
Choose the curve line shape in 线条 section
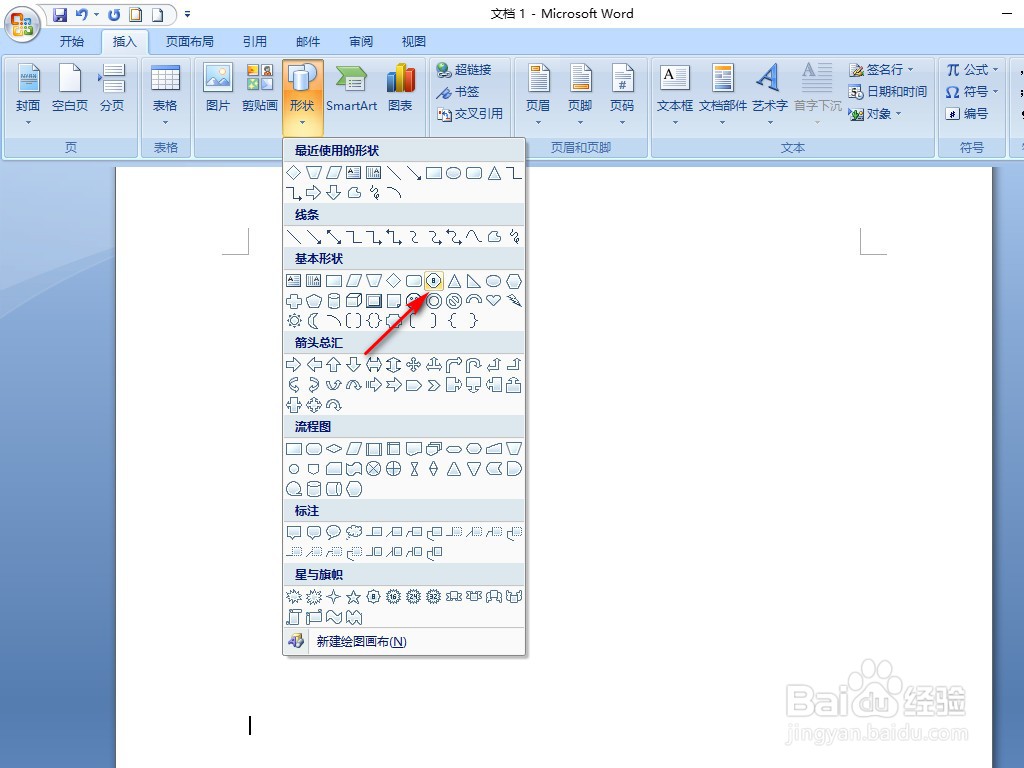tap(474, 236)
